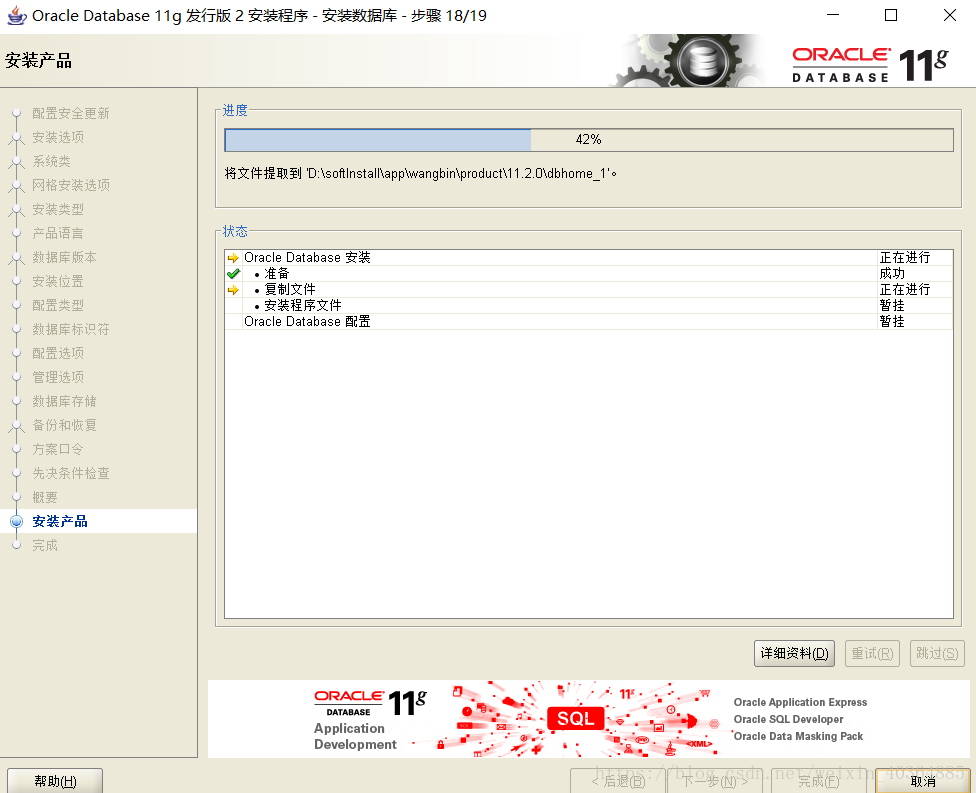
Task: Click the green checkmark icon beside 准备
Action: pos(233,273)
